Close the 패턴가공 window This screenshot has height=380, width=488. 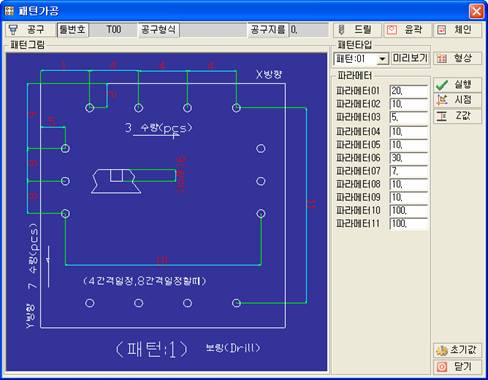(476, 11)
